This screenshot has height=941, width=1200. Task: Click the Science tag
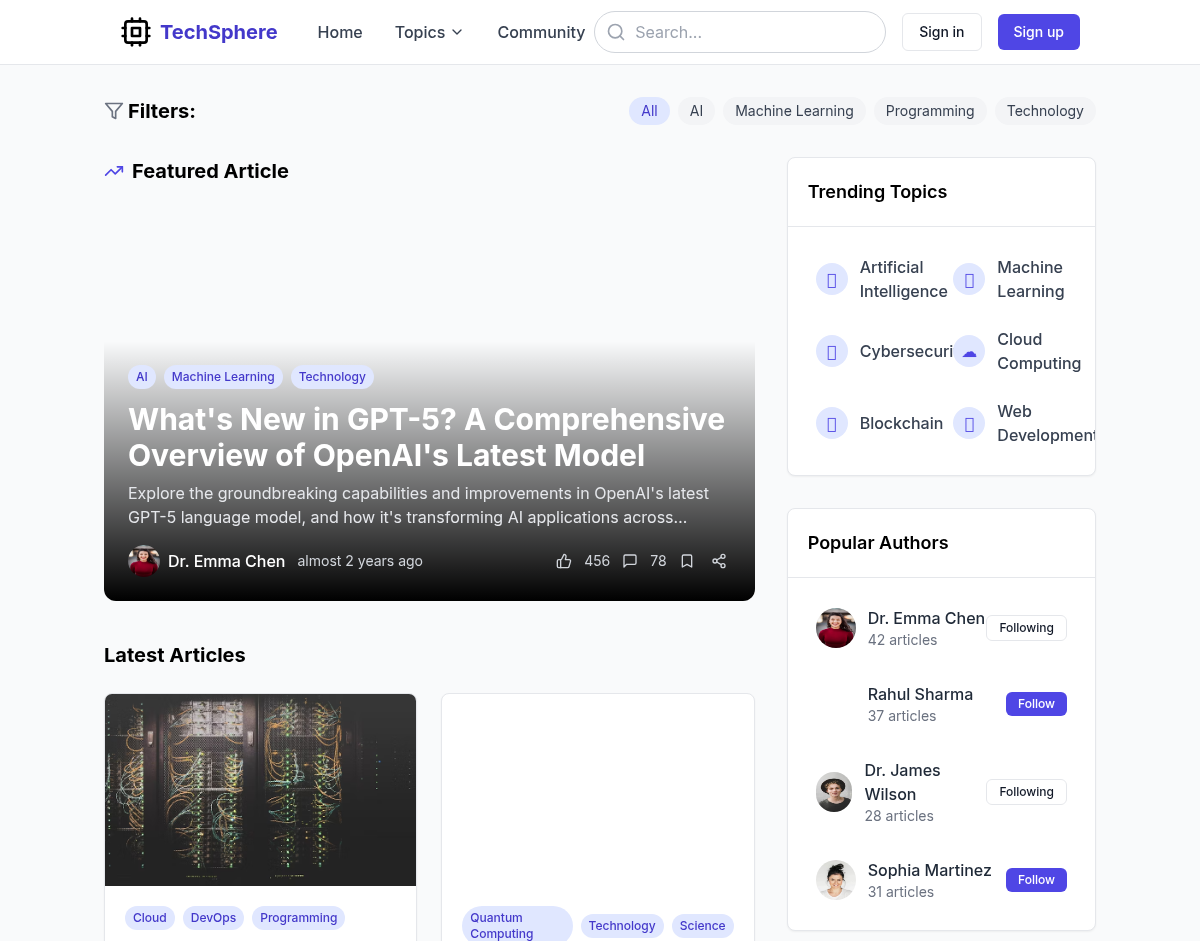click(x=702, y=926)
